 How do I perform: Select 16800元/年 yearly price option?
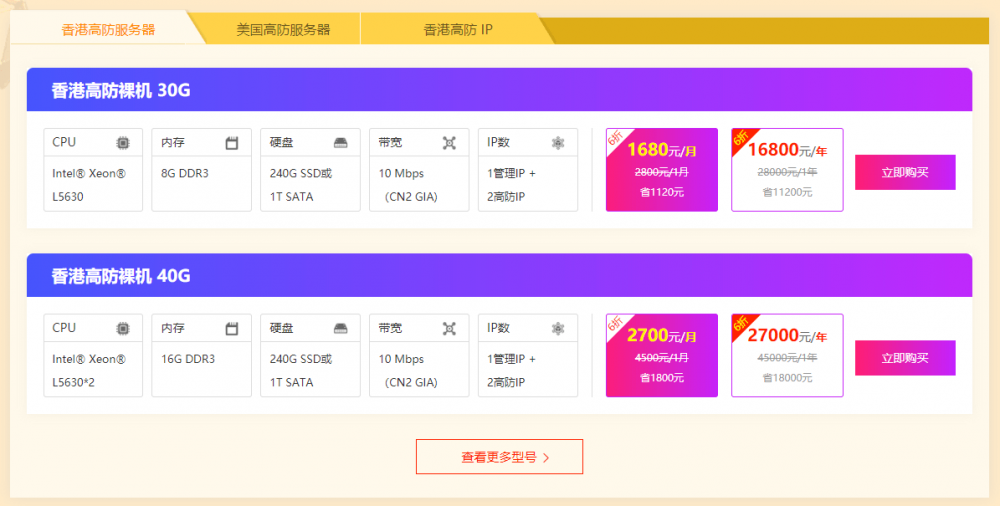787,170
